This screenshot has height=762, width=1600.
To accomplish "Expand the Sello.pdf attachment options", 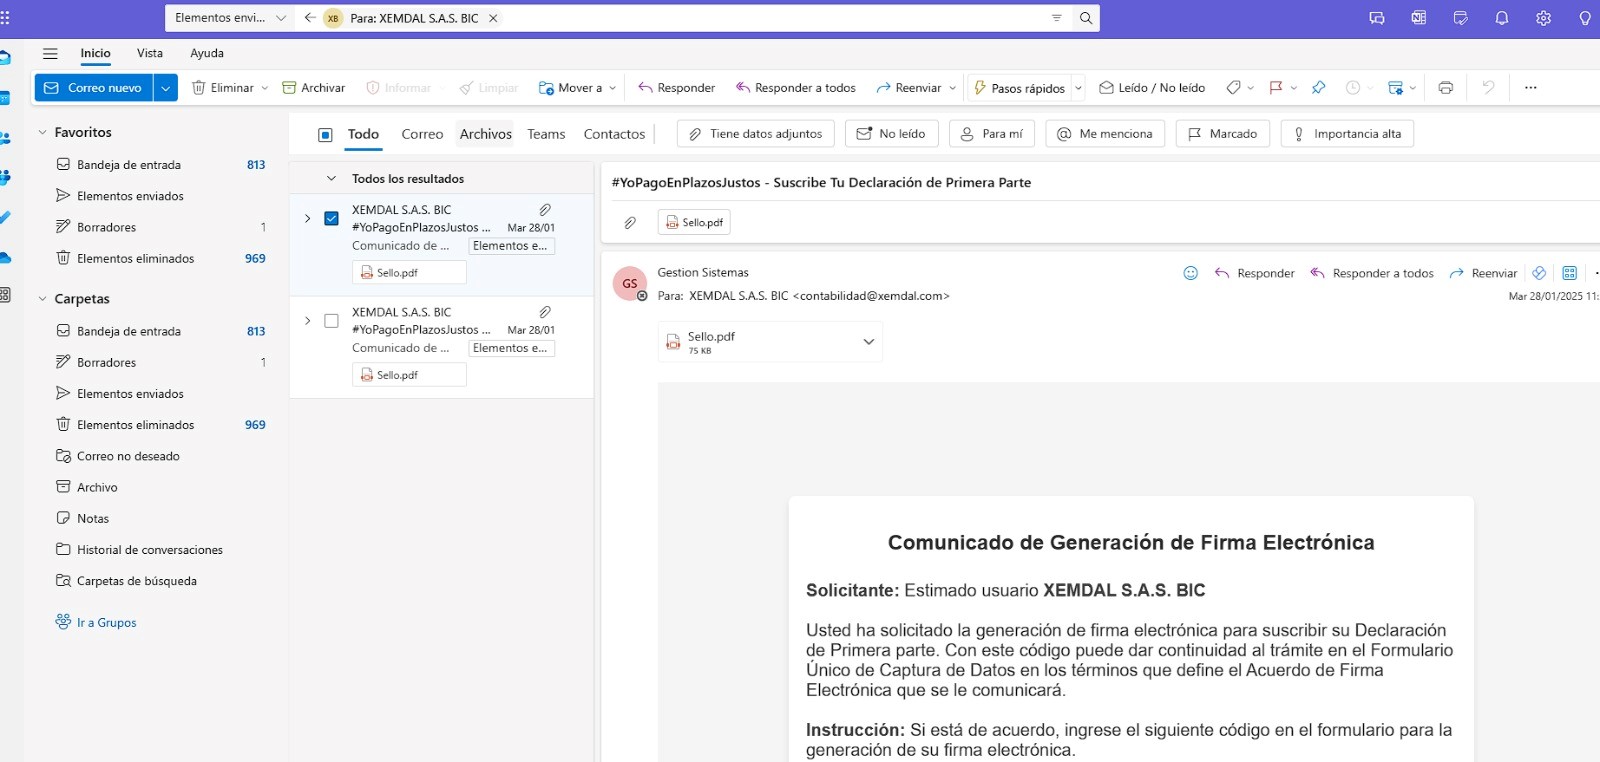I will [x=868, y=342].
